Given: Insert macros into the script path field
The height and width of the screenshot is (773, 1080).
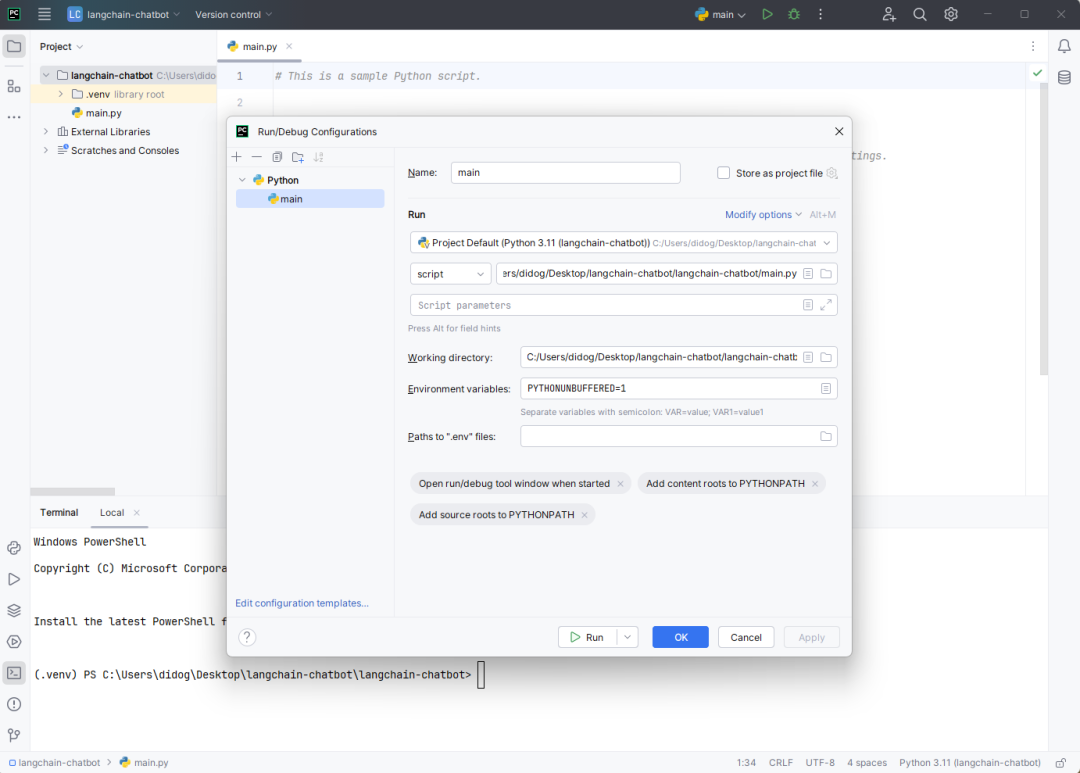Looking at the screenshot, I should [x=808, y=274].
